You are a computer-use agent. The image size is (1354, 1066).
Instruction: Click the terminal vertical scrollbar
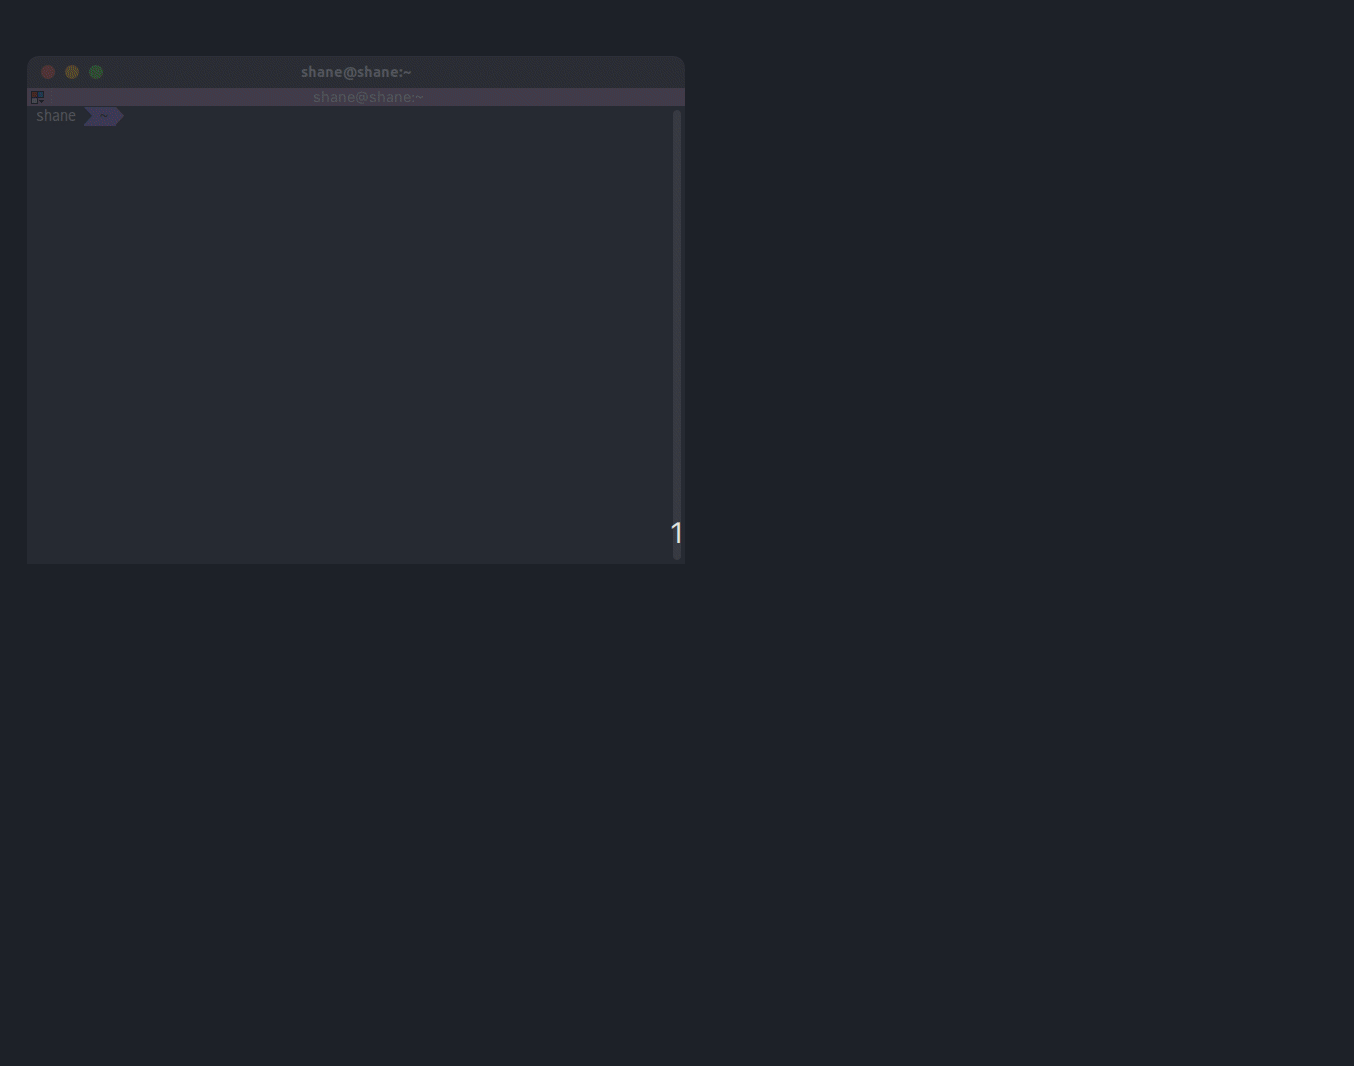(x=677, y=334)
